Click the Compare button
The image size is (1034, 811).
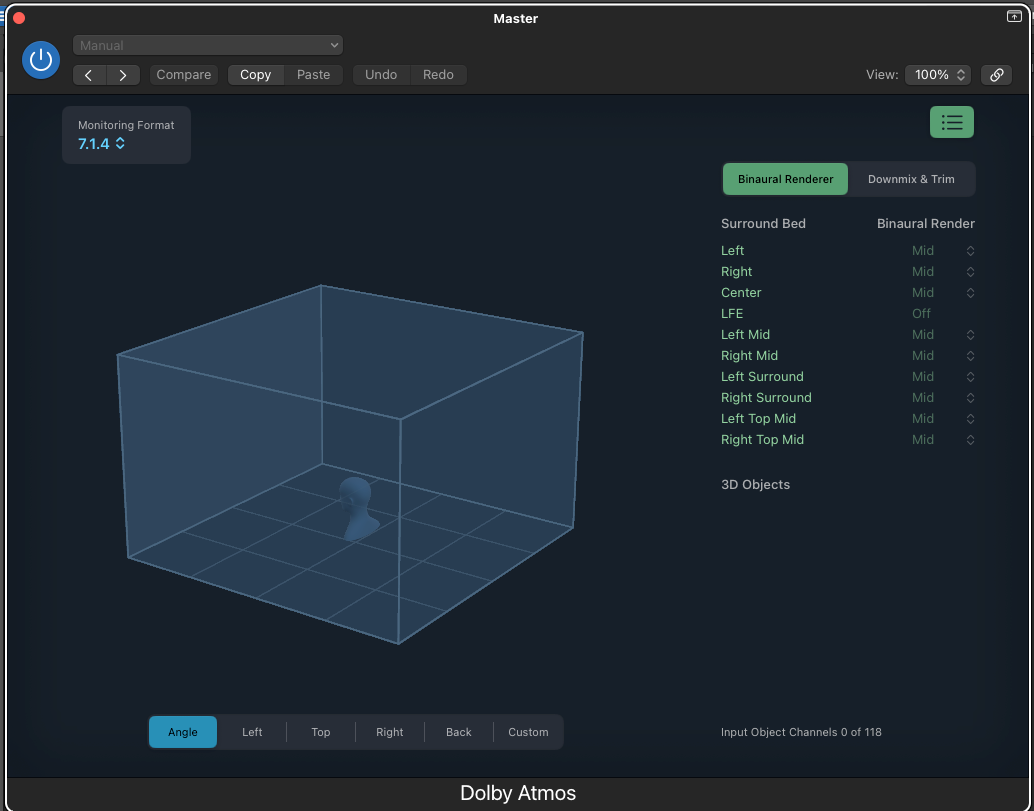click(x=183, y=75)
